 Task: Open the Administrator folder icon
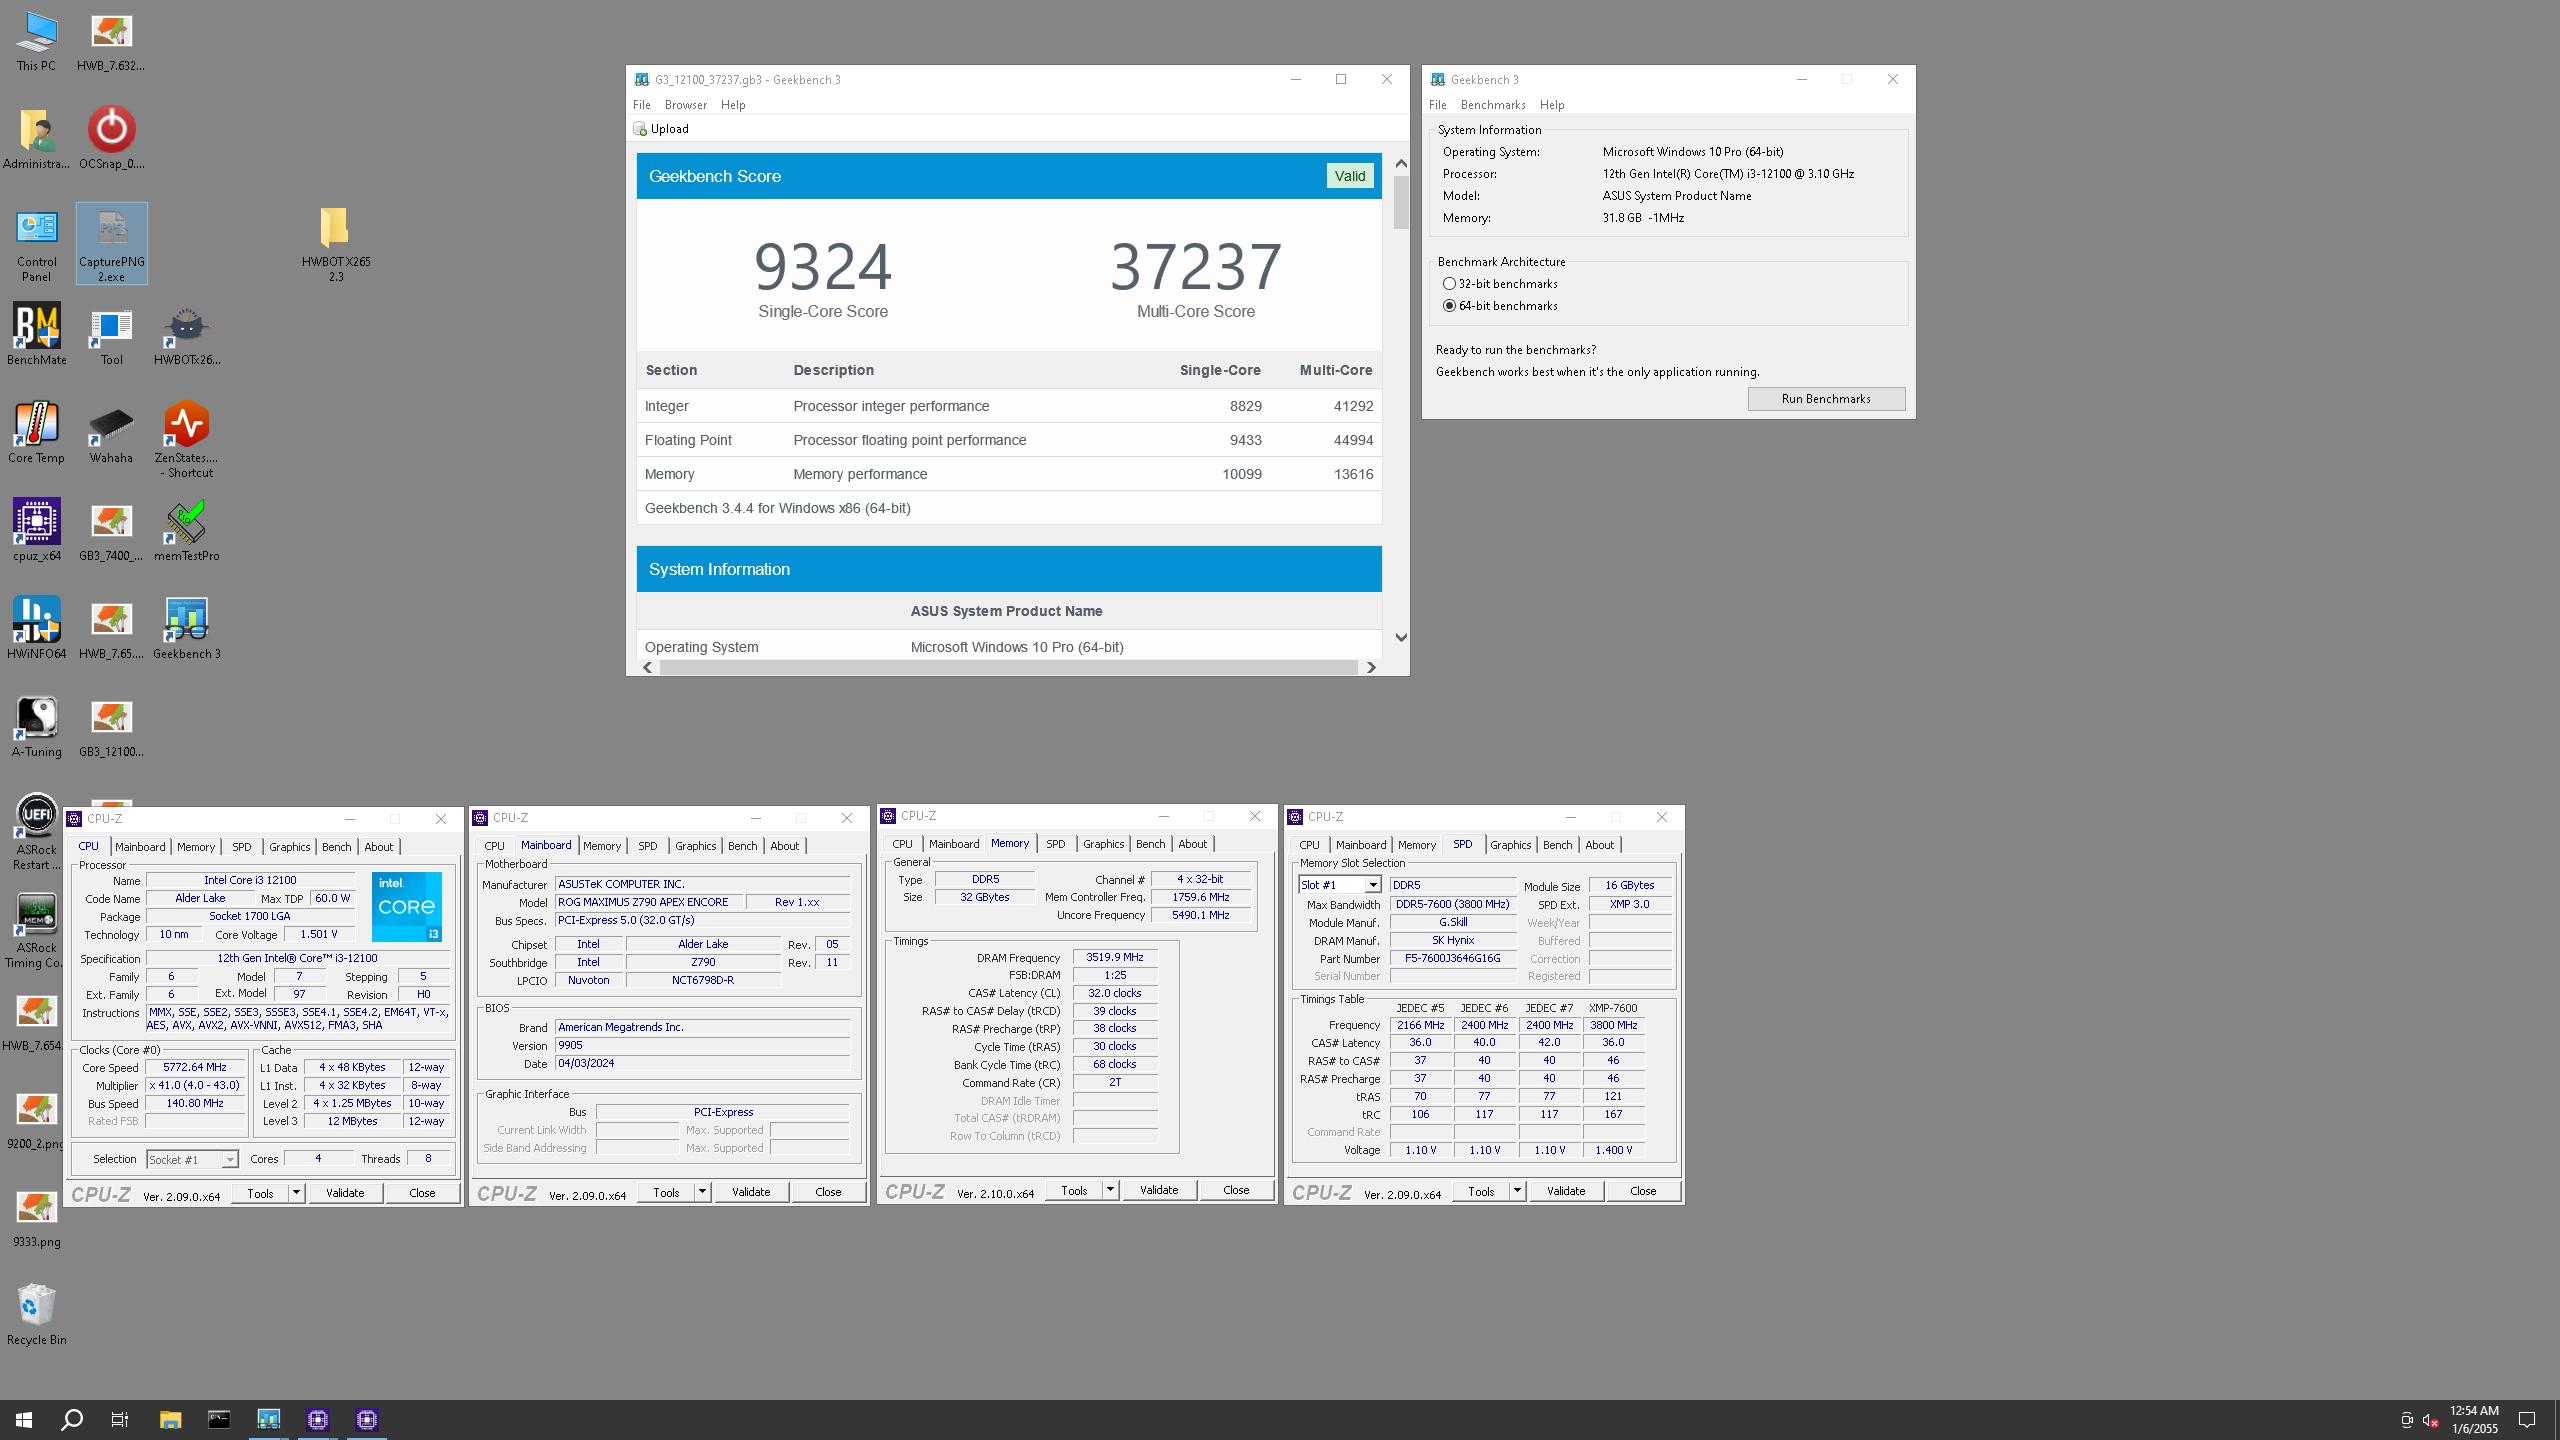(36, 138)
